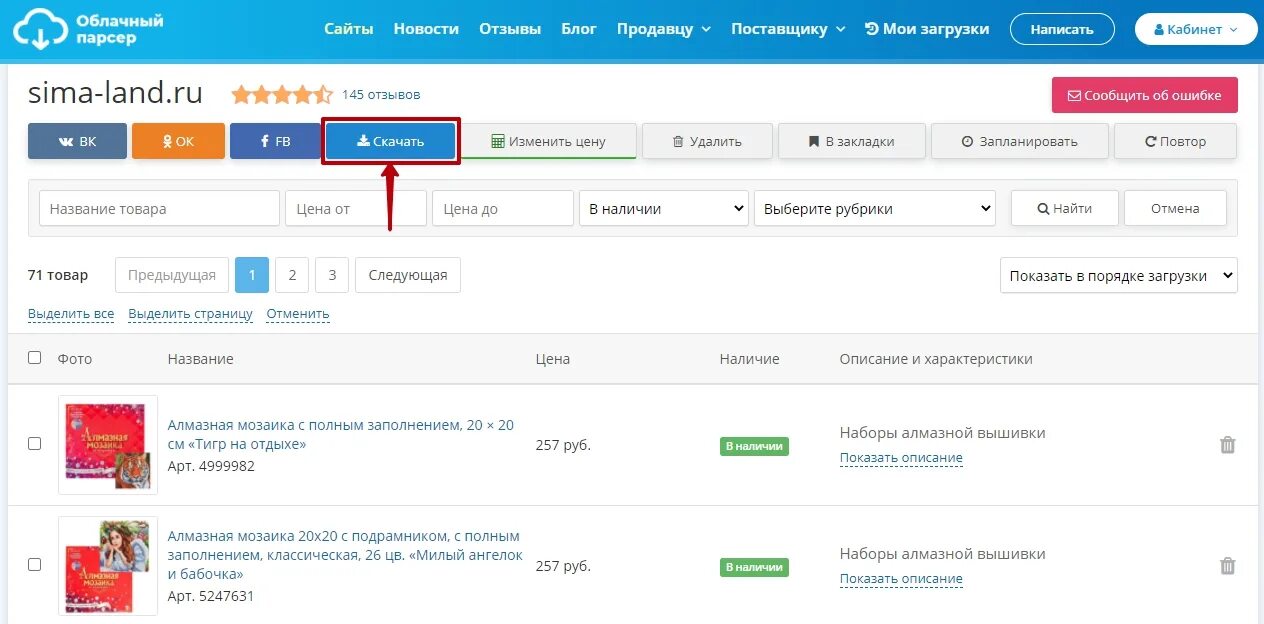This screenshot has height=624, width=1264.
Task: Expand the Поставщику menu
Action: coord(788,29)
